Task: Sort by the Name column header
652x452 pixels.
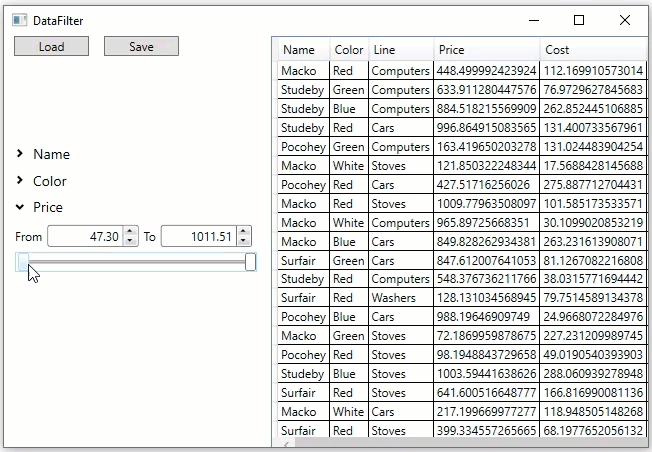Action: tap(298, 50)
